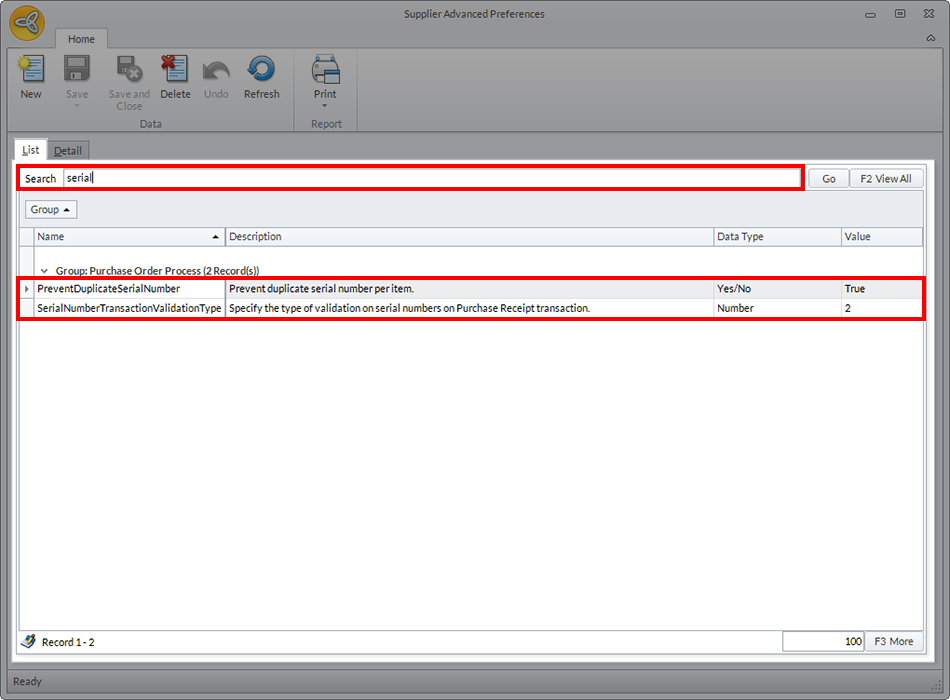Collapse the ribbon using top-right chevron

[931, 37]
